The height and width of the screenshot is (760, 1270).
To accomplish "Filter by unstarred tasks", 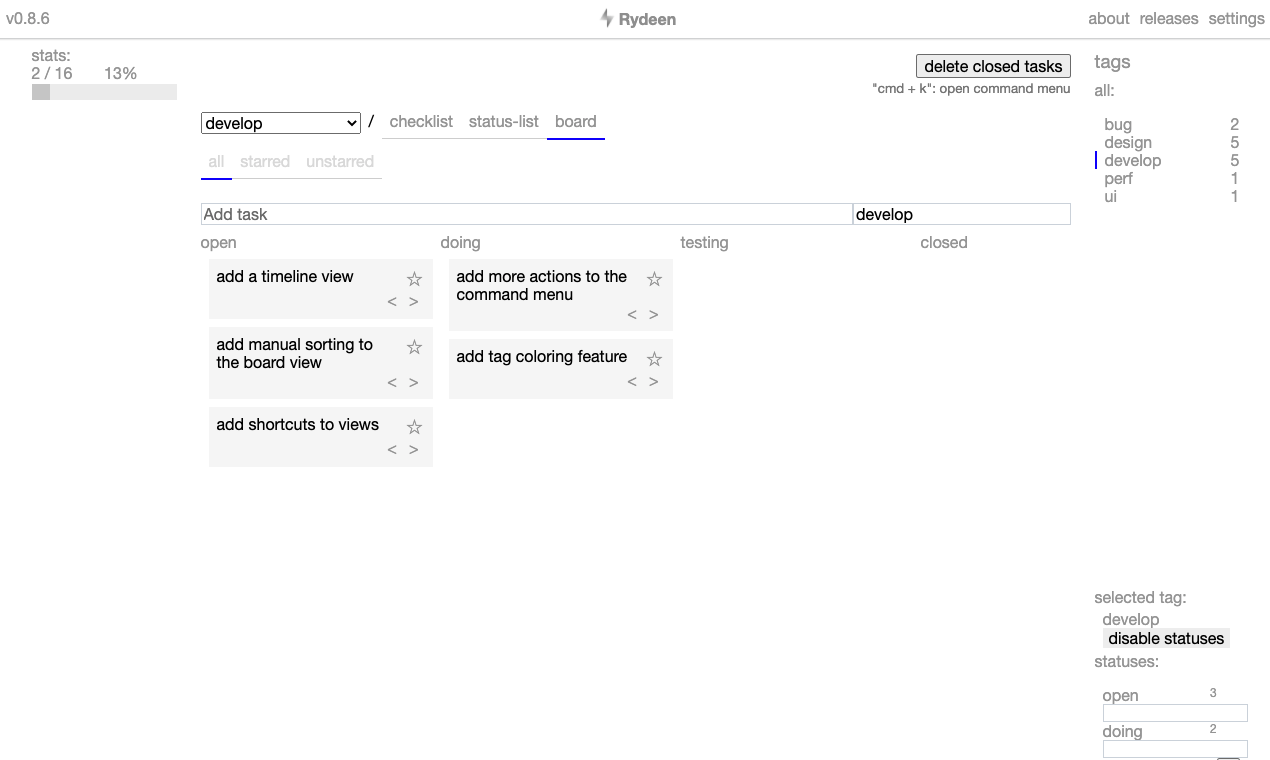I will point(340,162).
